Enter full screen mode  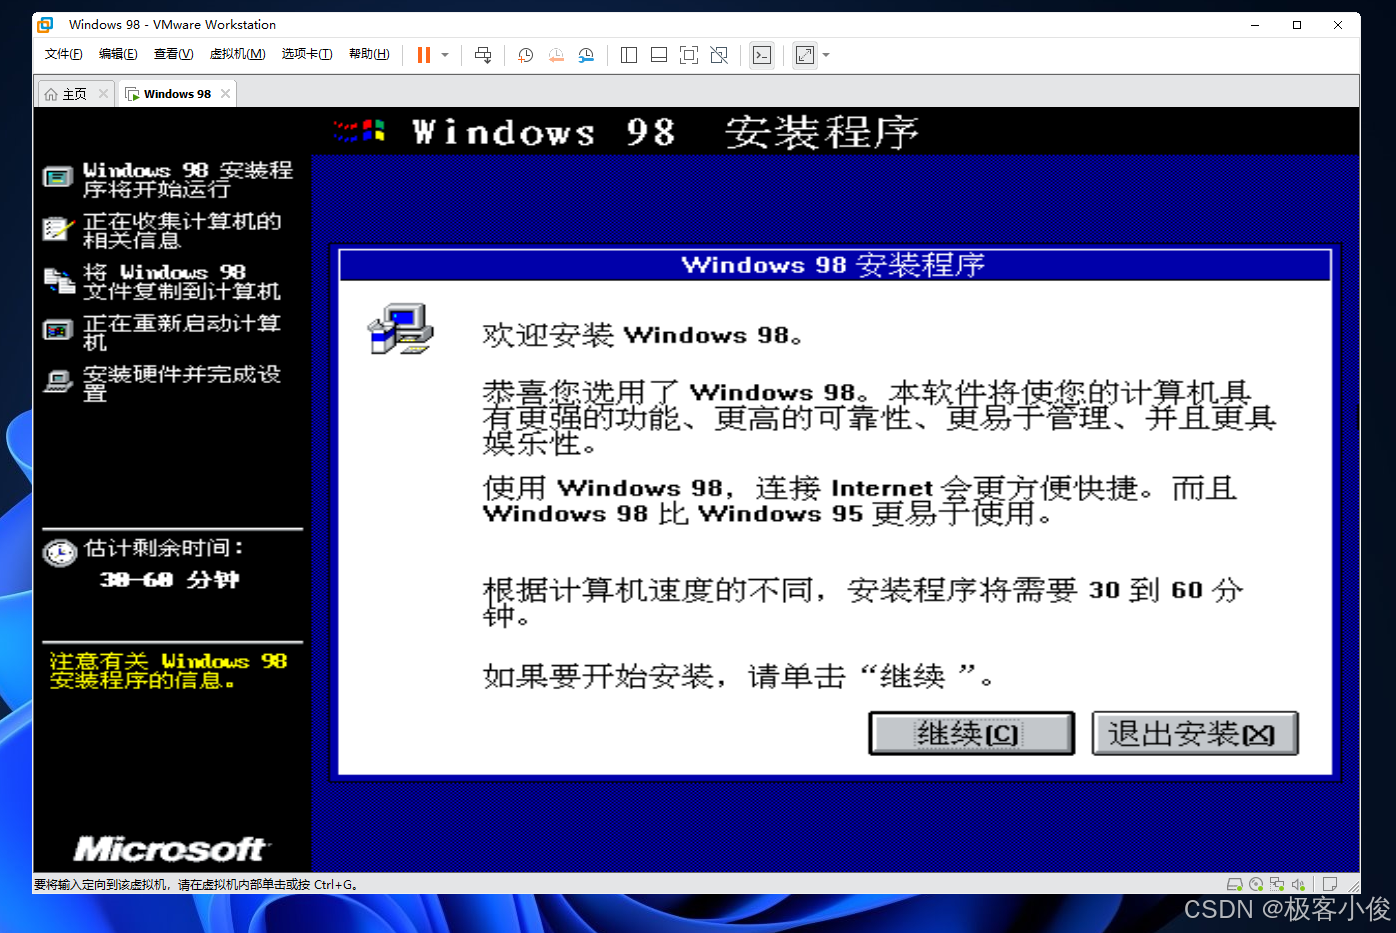click(689, 55)
